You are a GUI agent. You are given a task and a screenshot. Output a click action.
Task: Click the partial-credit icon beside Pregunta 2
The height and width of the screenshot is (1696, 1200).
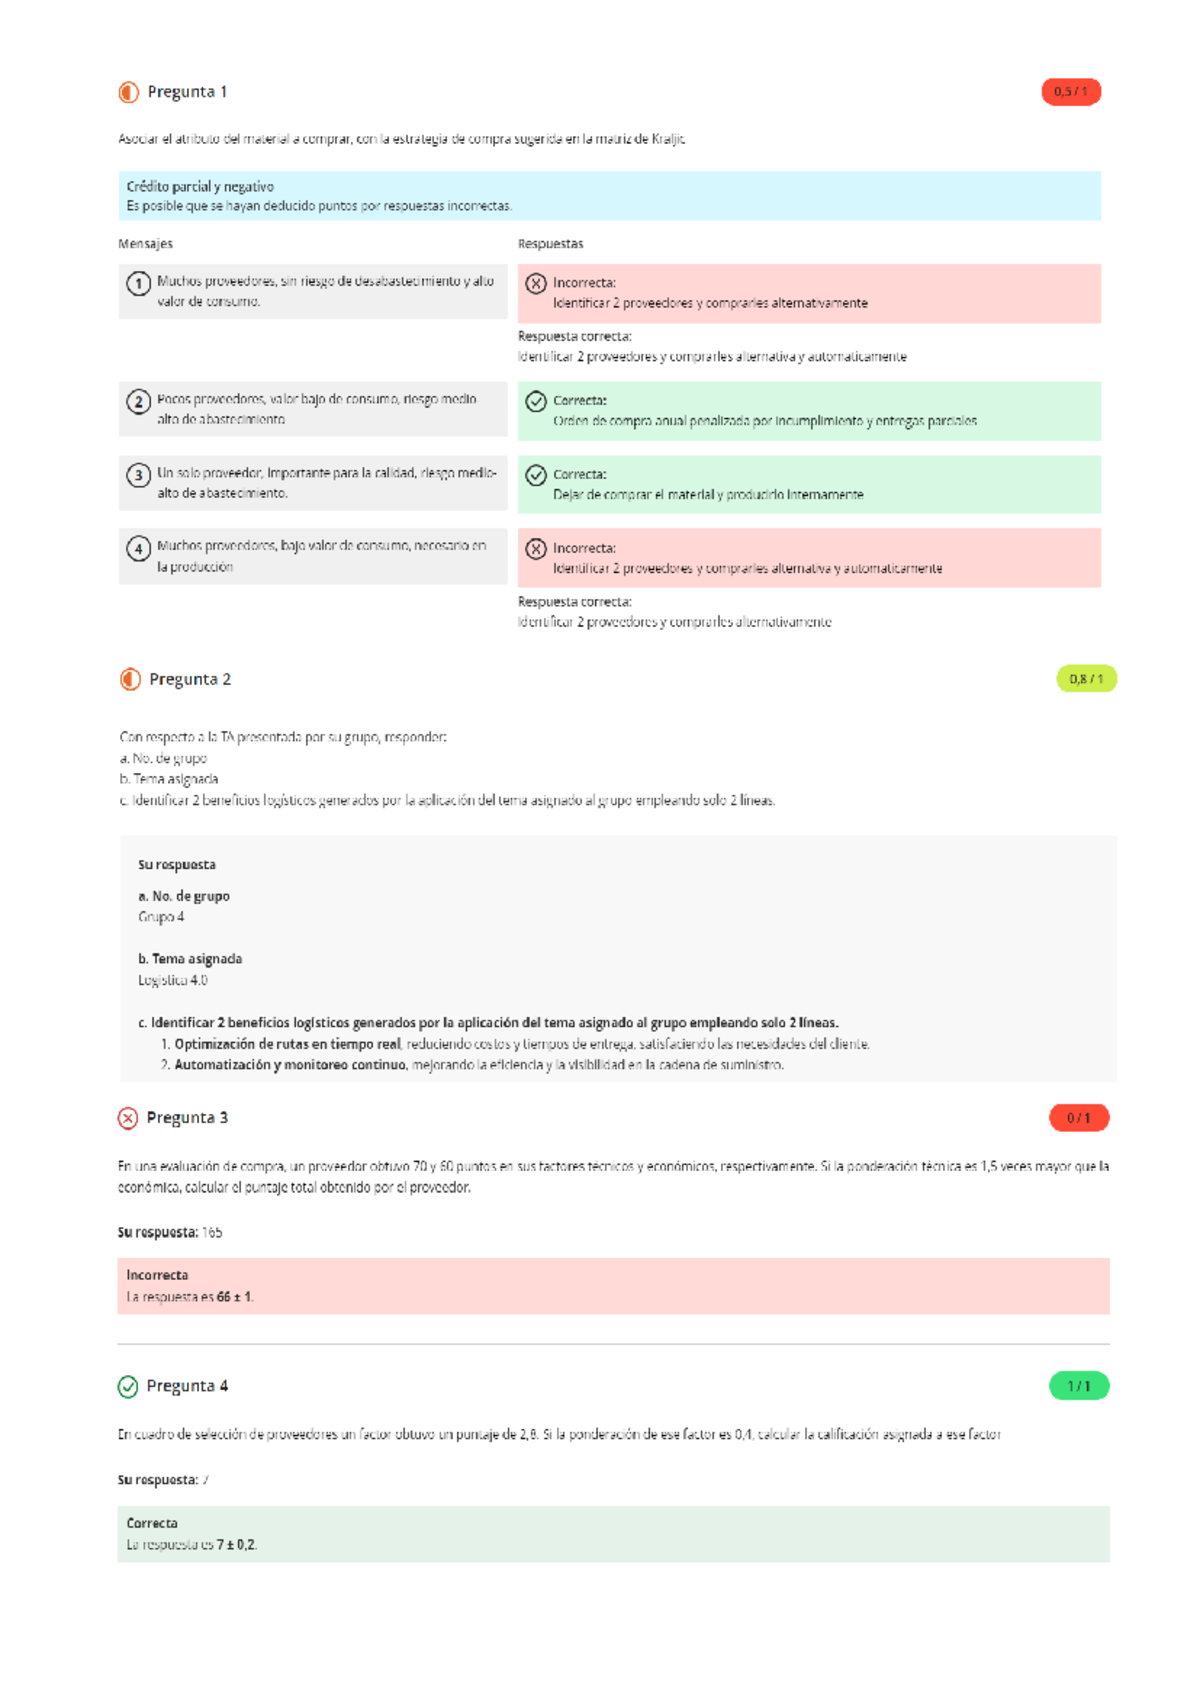tap(130, 680)
